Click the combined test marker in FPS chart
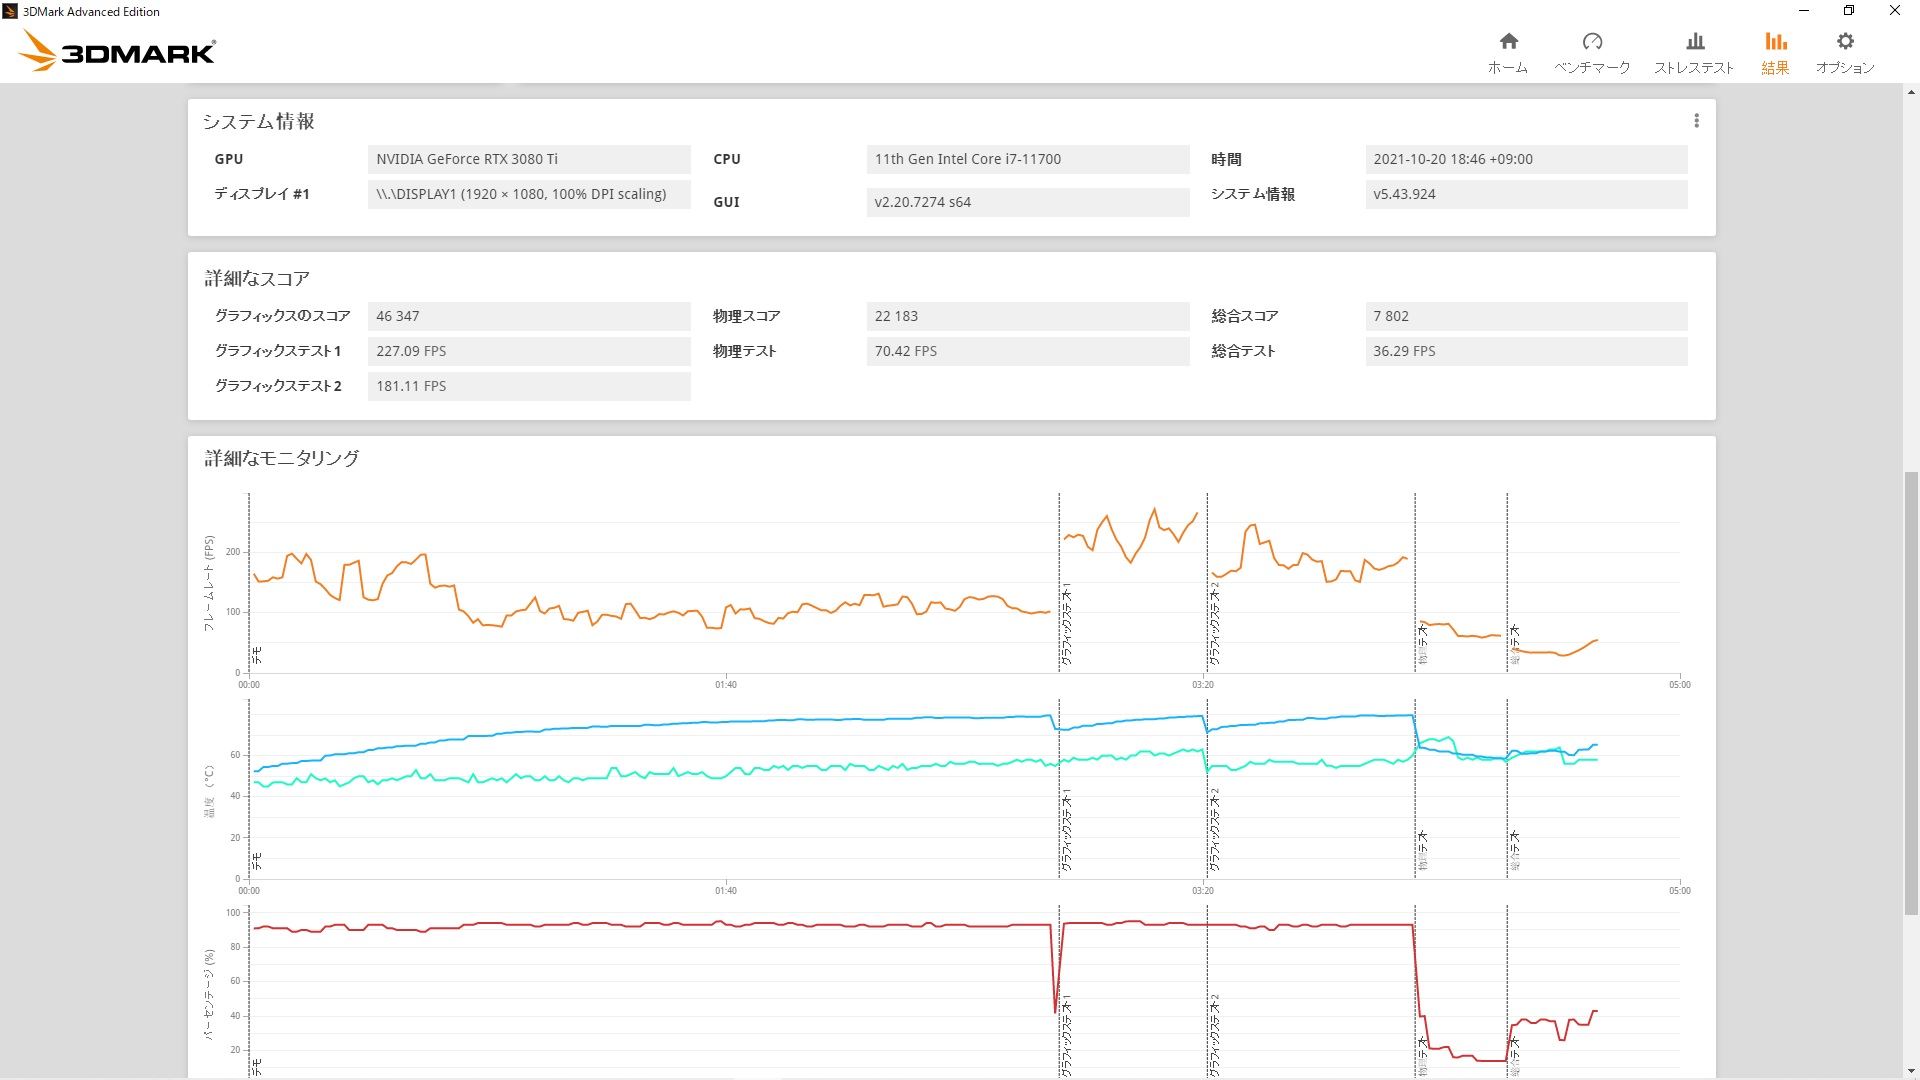The width and height of the screenshot is (1920, 1080). point(1514,644)
